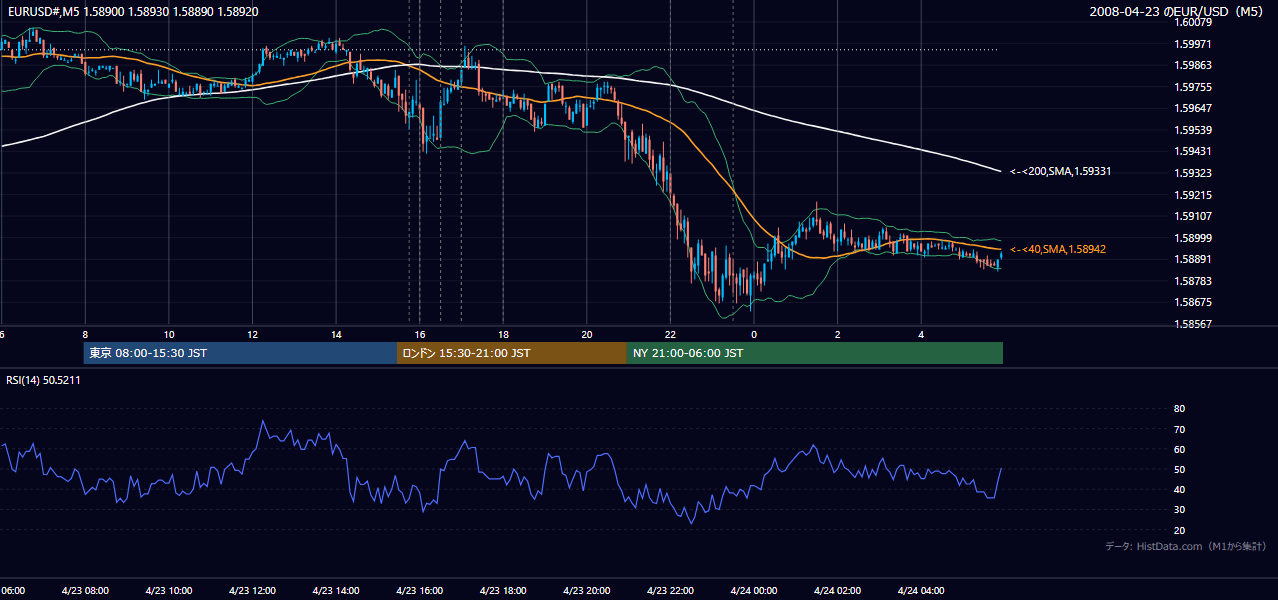Click the RSI(14) 50.5211 indicator label
This screenshot has width=1278, height=600.
tap(43, 380)
